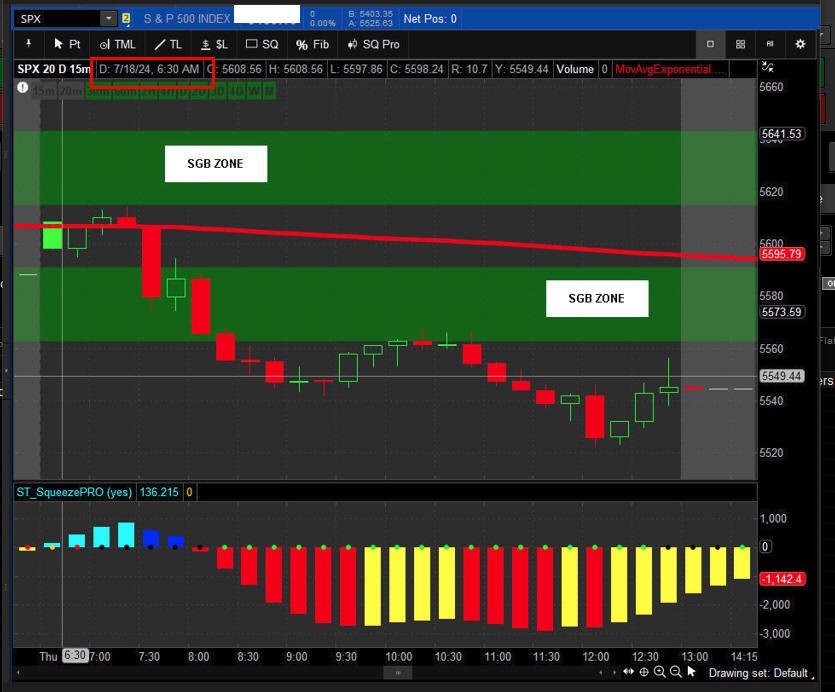Expand the ST_SqueezePRO study label
The width and height of the screenshot is (835, 692).
[x=73, y=492]
